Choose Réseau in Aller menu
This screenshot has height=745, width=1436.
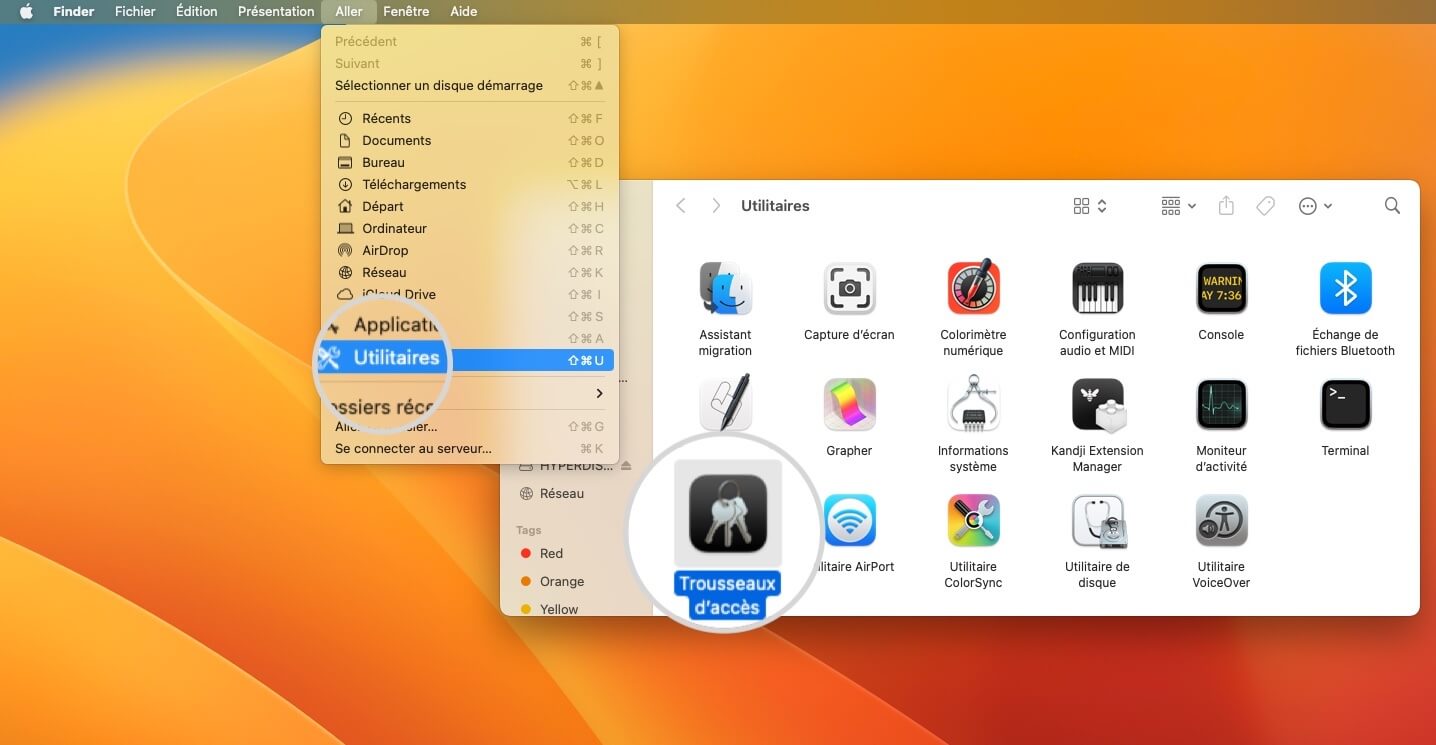click(470, 272)
